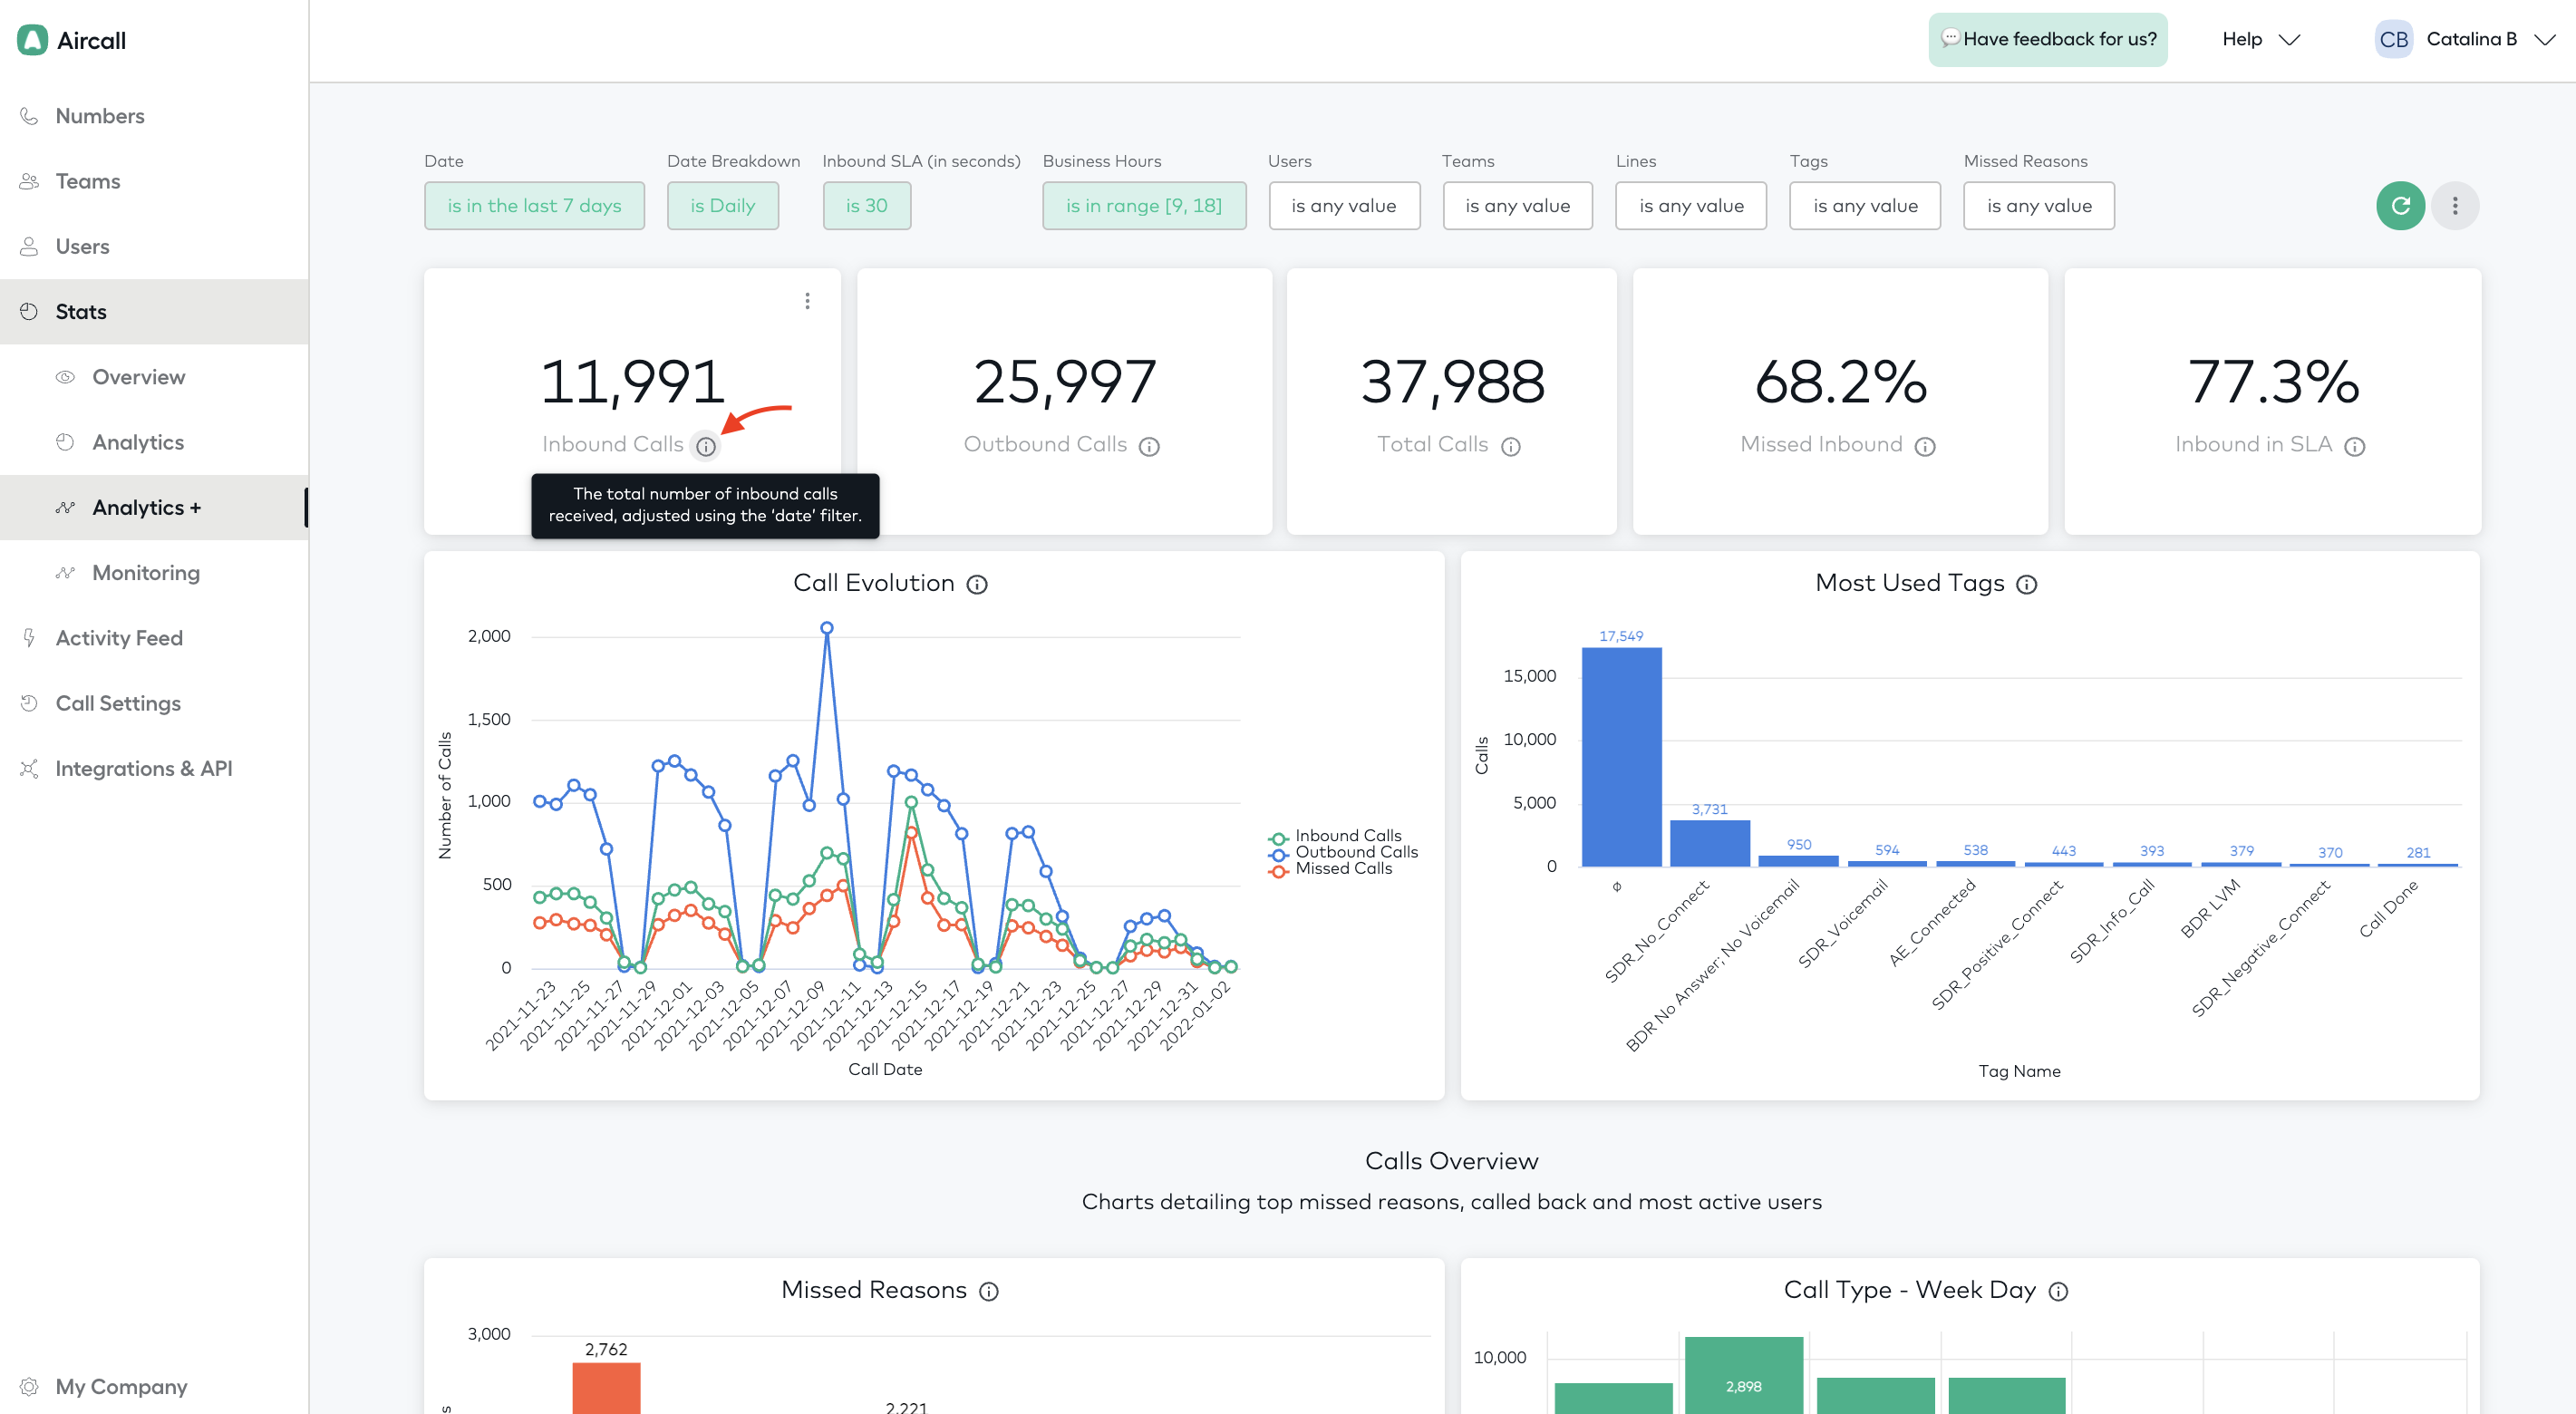Image resolution: width=2576 pixels, height=1414 pixels.
Task: Open the Monitoring stats page
Action: click(154, 572)
